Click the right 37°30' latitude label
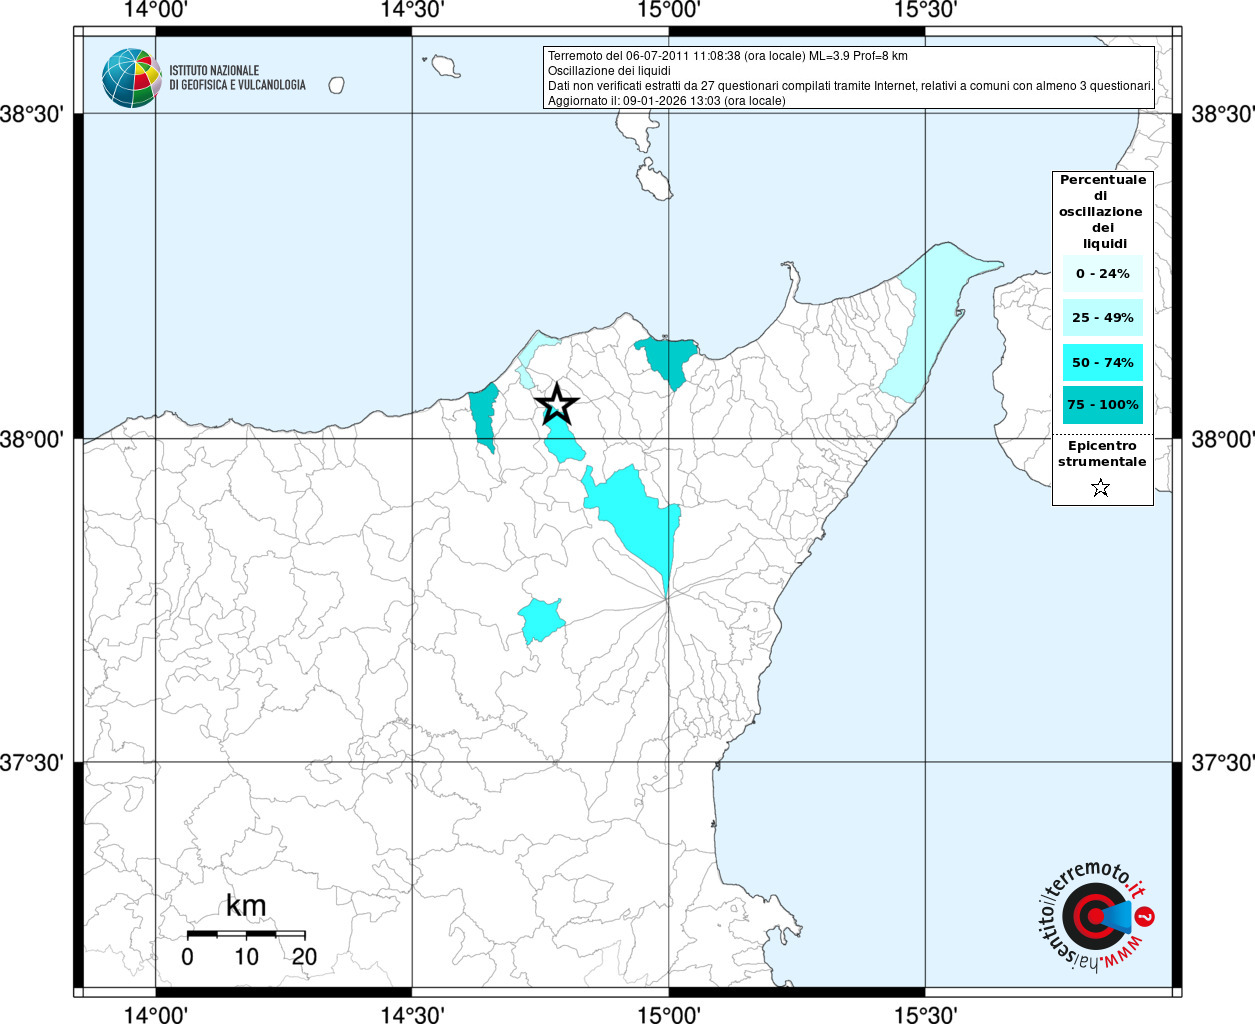This screenshot has width=1255, height=1024. [1222, 763]
